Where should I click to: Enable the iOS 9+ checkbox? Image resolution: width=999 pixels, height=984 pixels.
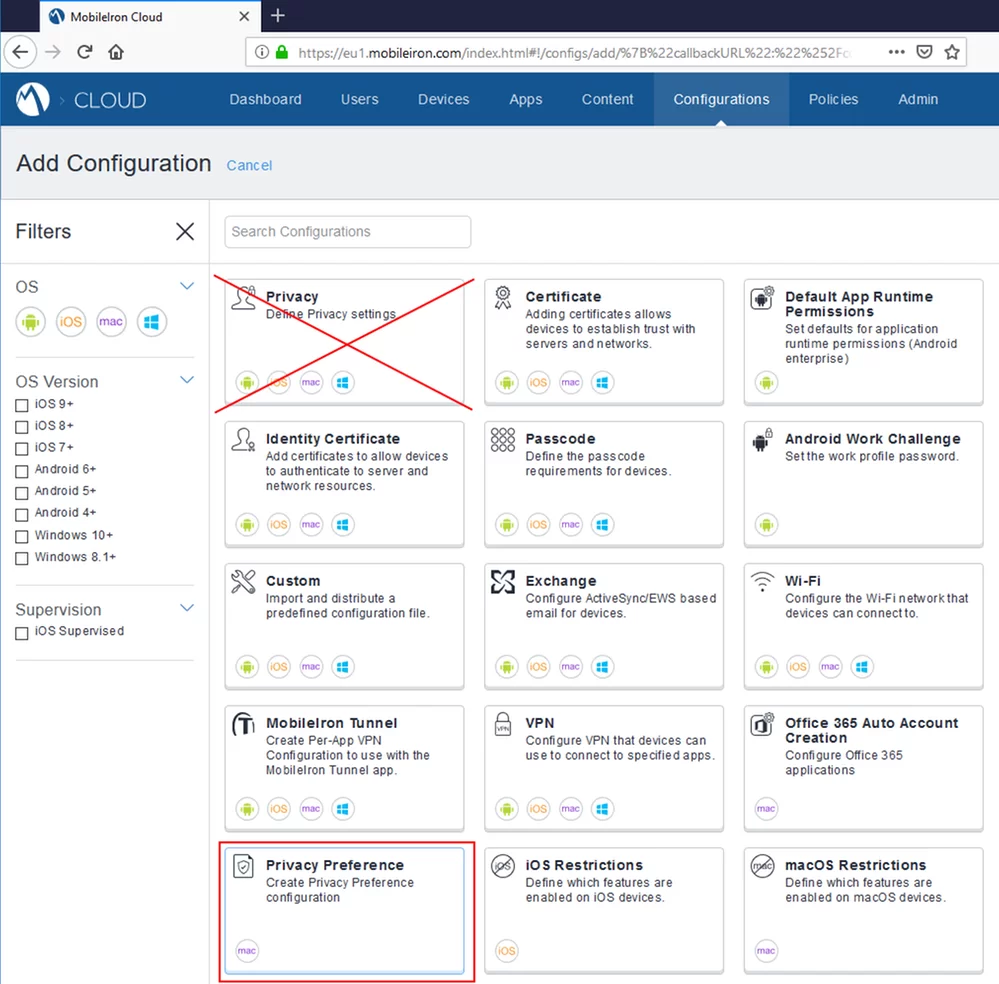click(x=22, y=405)
